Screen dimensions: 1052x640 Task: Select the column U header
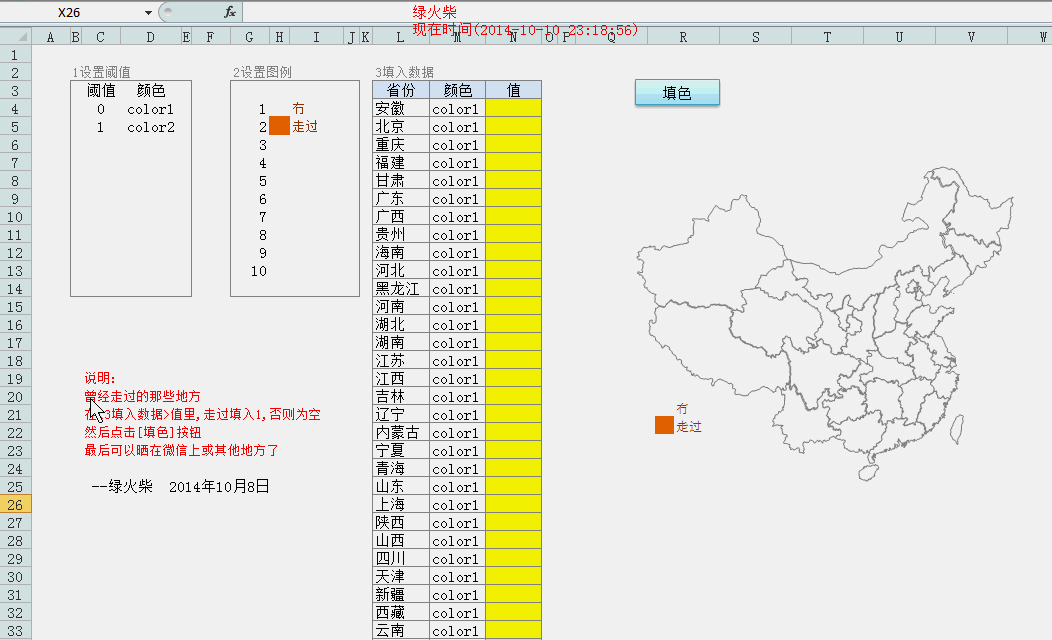[899, 37]
